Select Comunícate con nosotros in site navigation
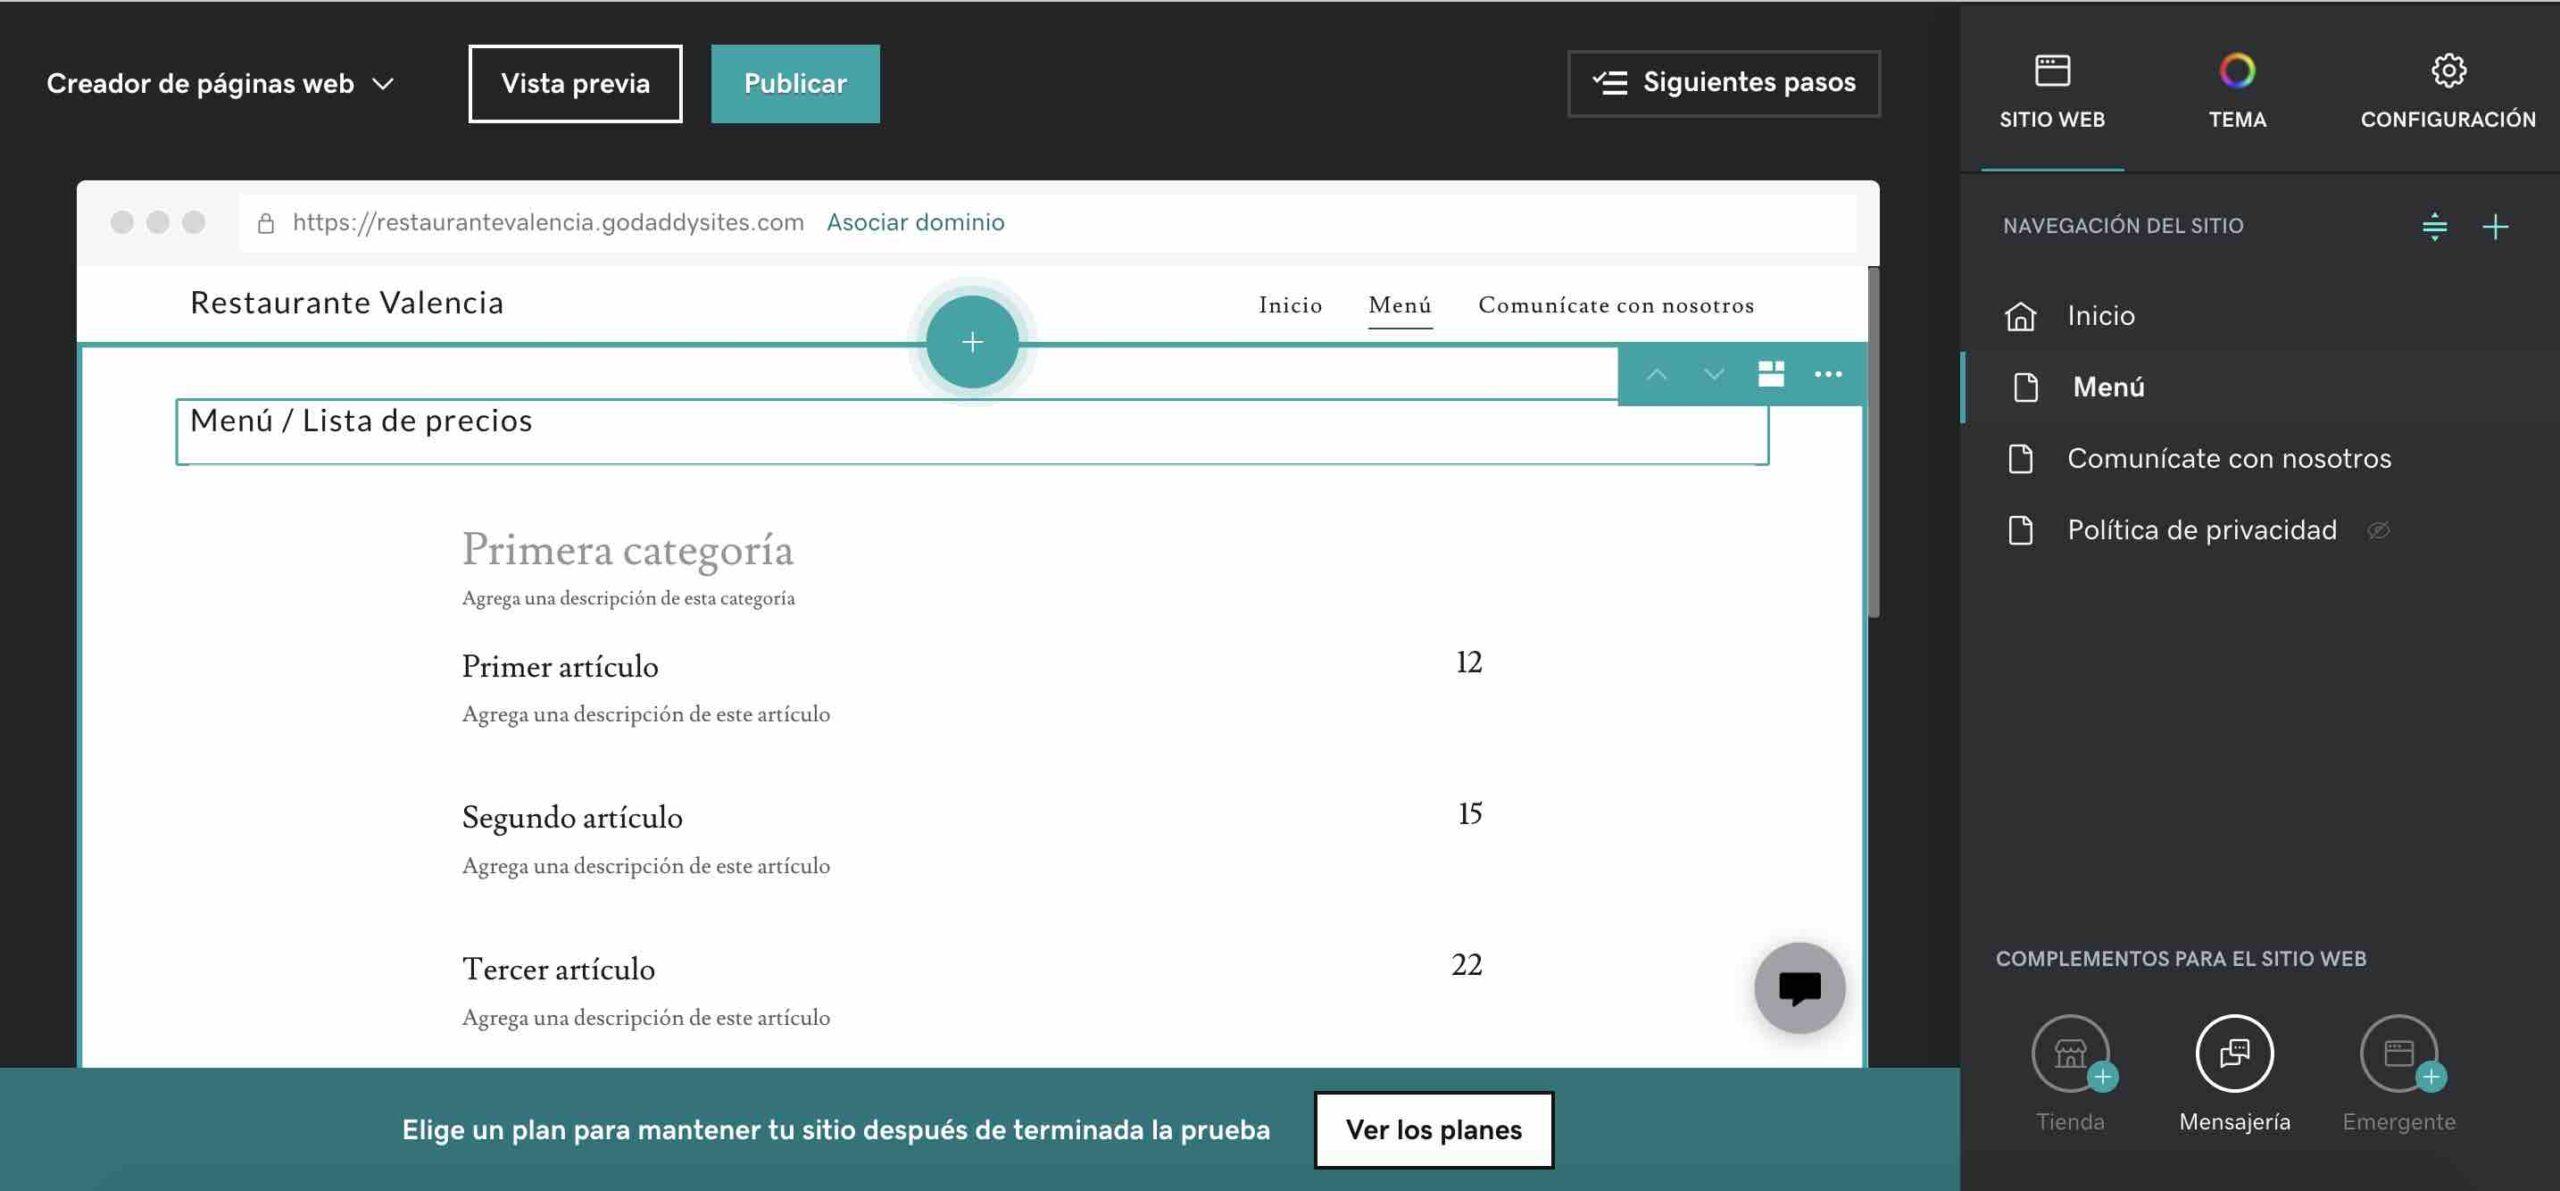The height and width of the screenshot is (1191, 2560). (x=2230, y=458)
